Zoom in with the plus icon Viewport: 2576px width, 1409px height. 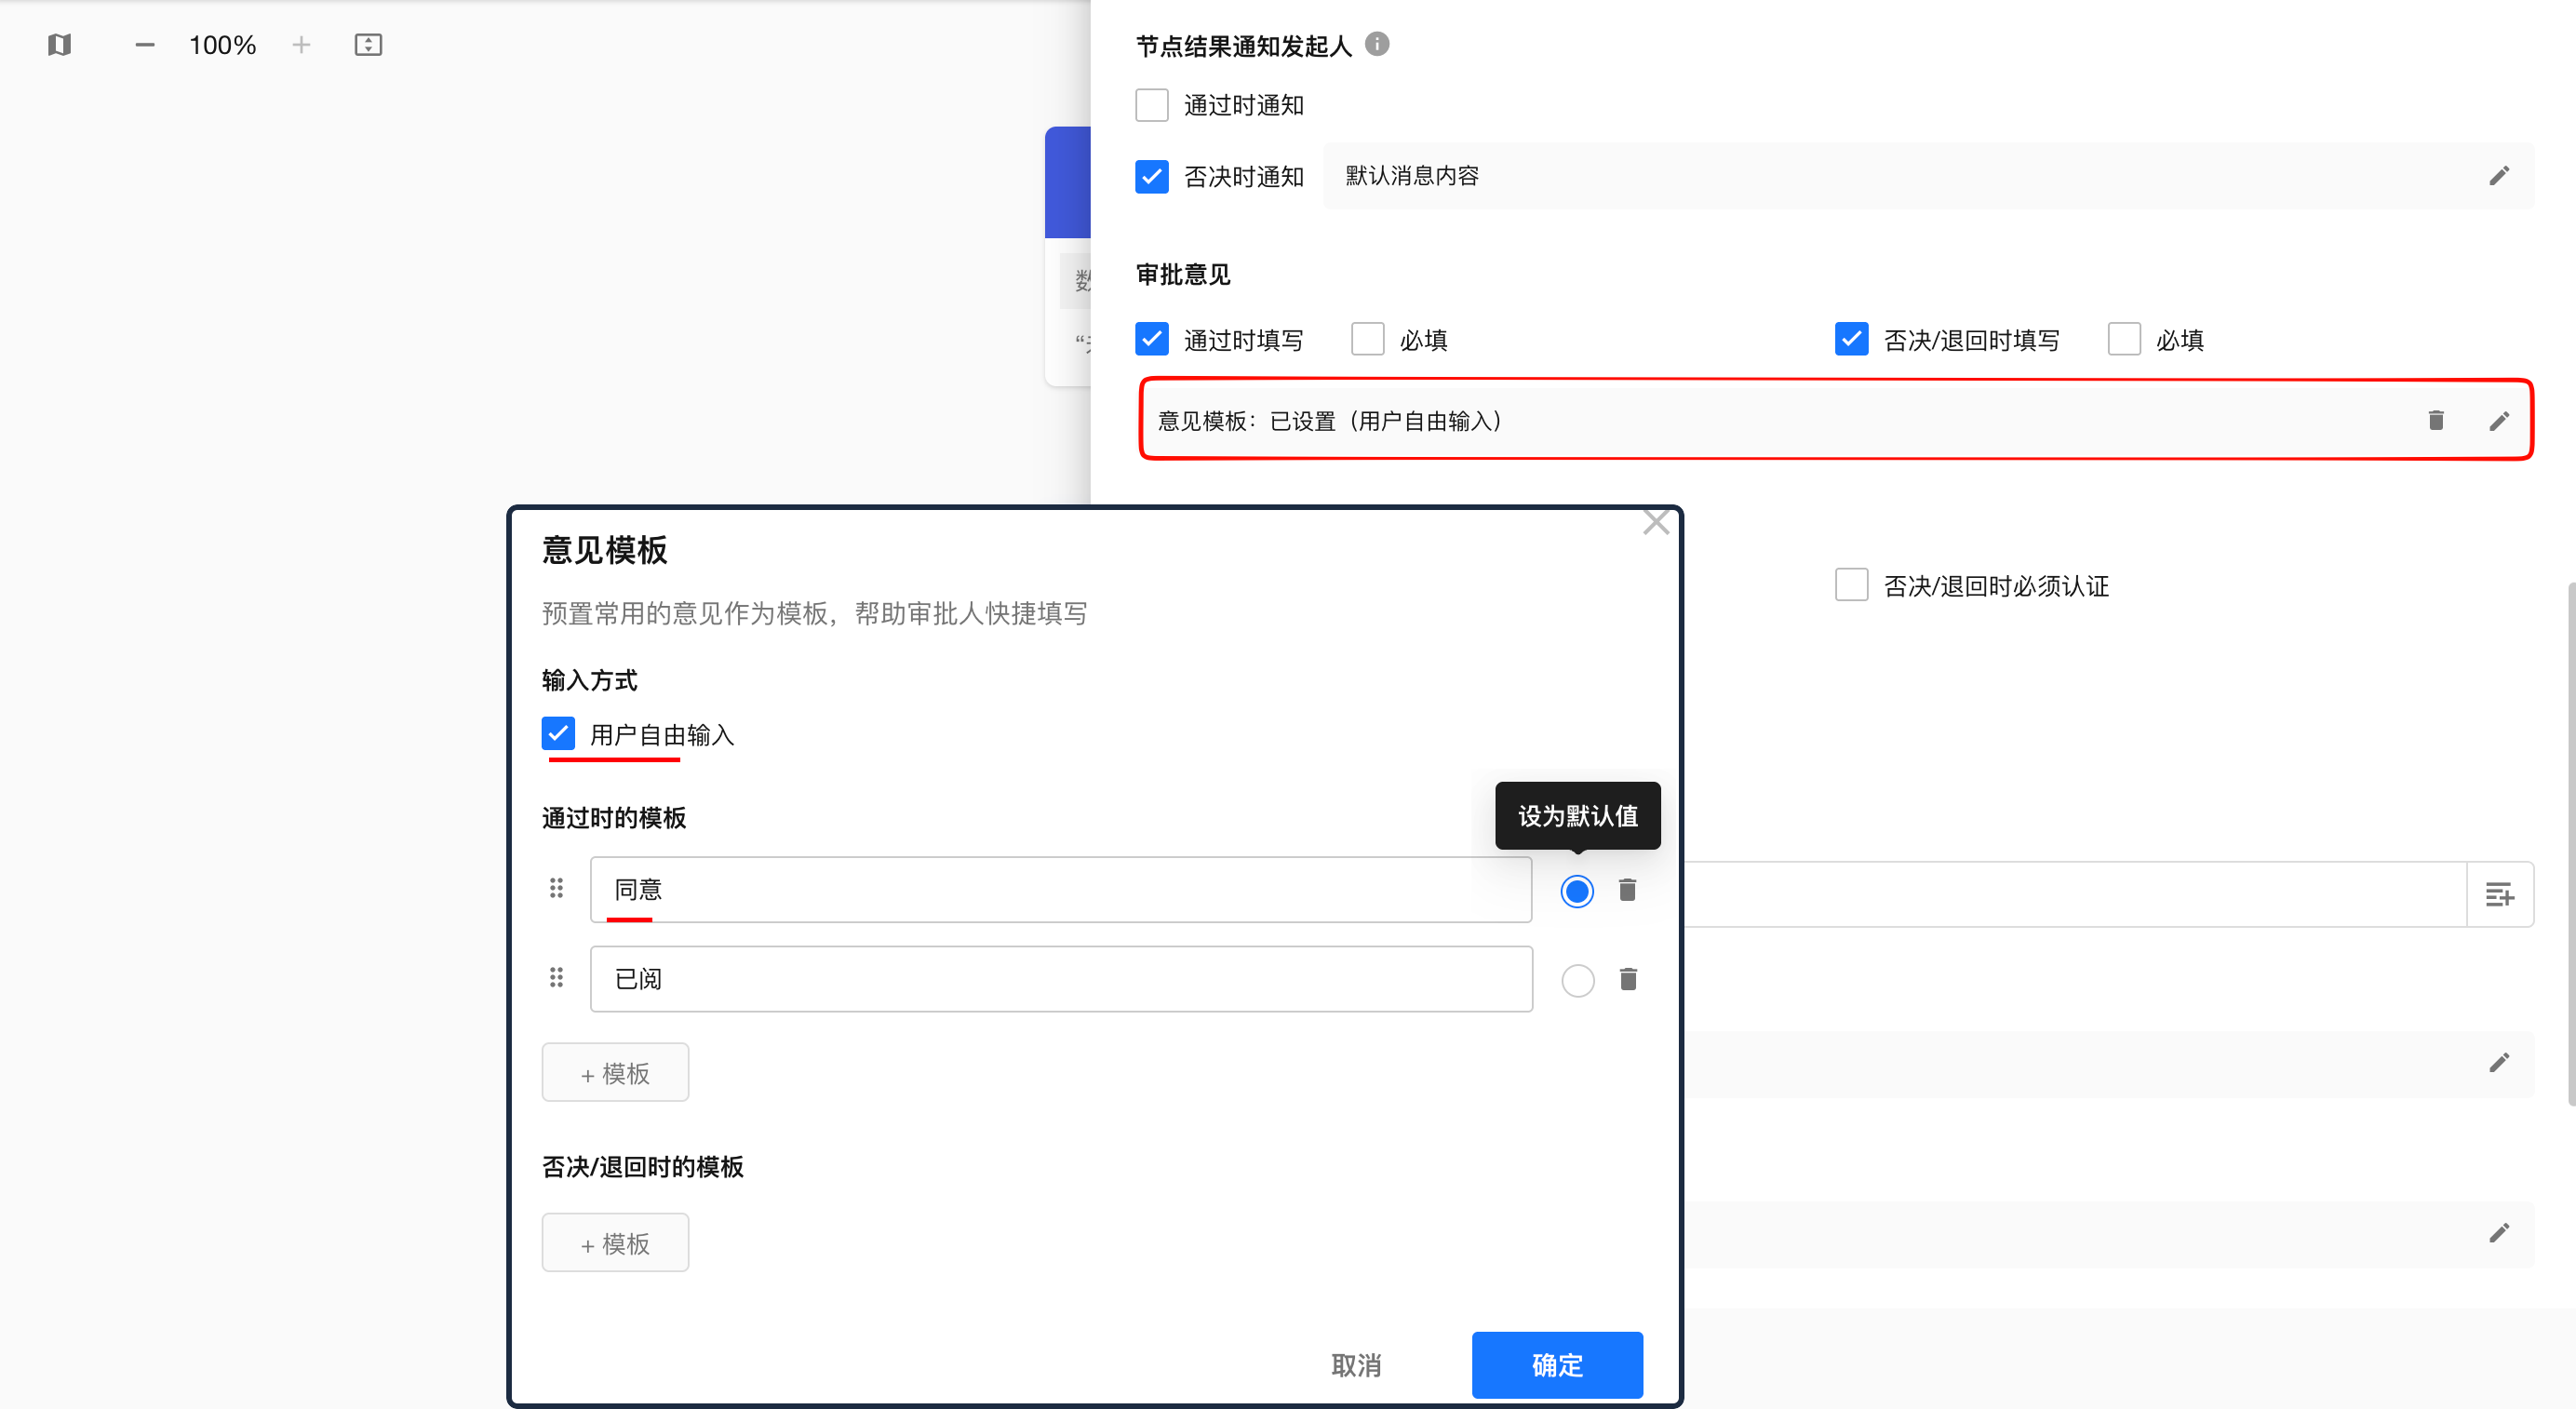coord(301,45)
